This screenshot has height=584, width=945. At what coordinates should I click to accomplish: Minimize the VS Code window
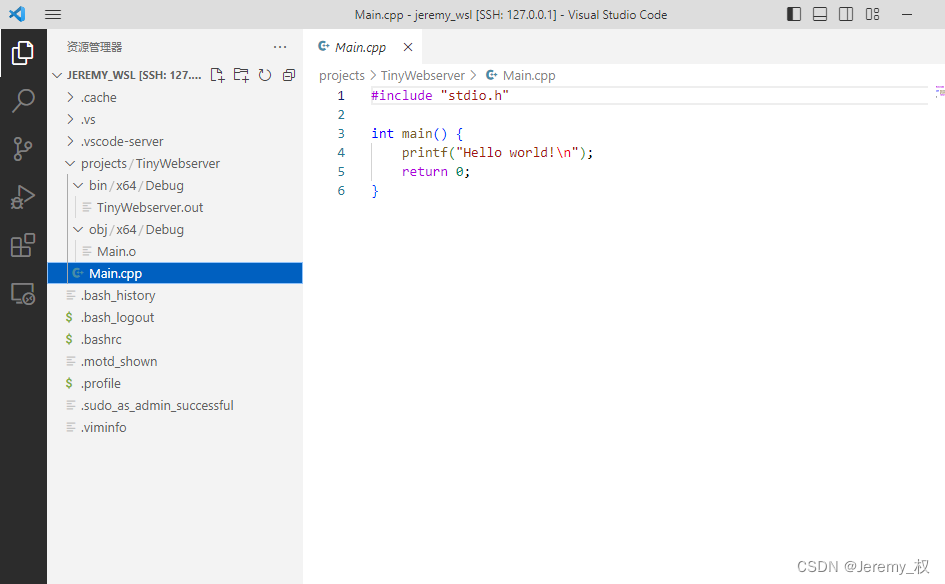click(906, 14)
